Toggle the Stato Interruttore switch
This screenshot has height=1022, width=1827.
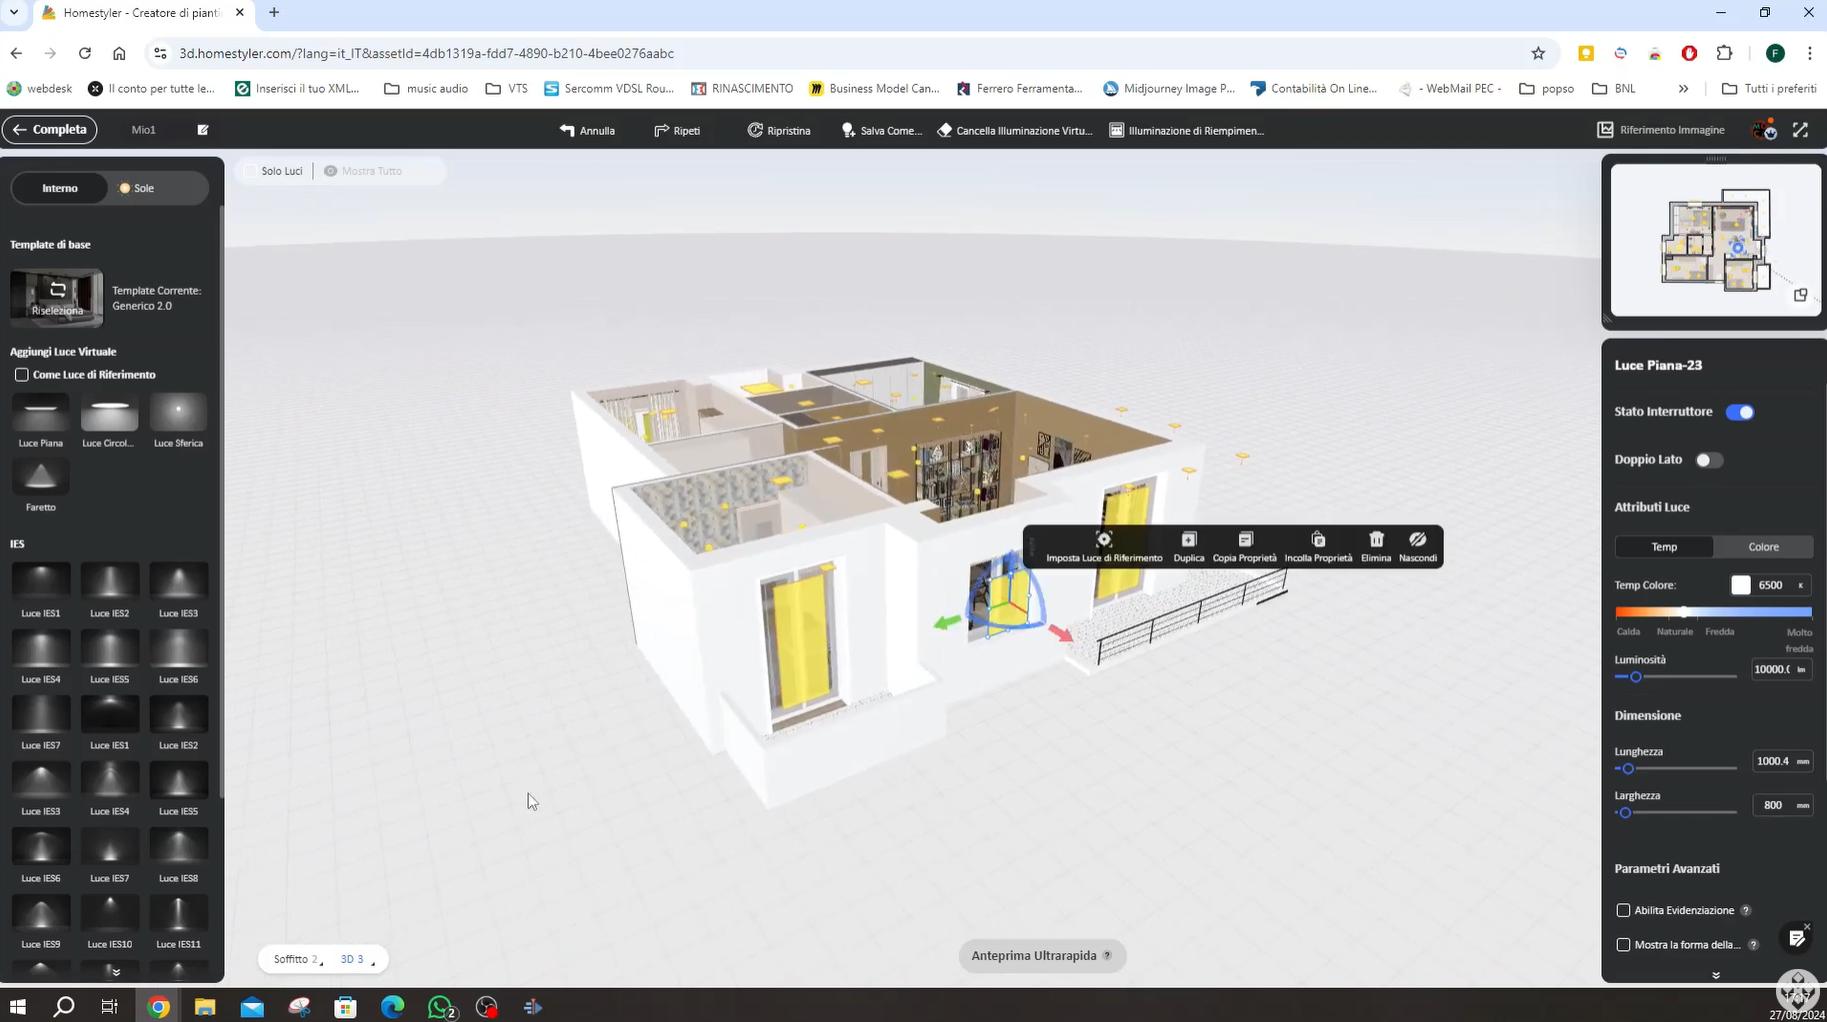(1739, 412)
